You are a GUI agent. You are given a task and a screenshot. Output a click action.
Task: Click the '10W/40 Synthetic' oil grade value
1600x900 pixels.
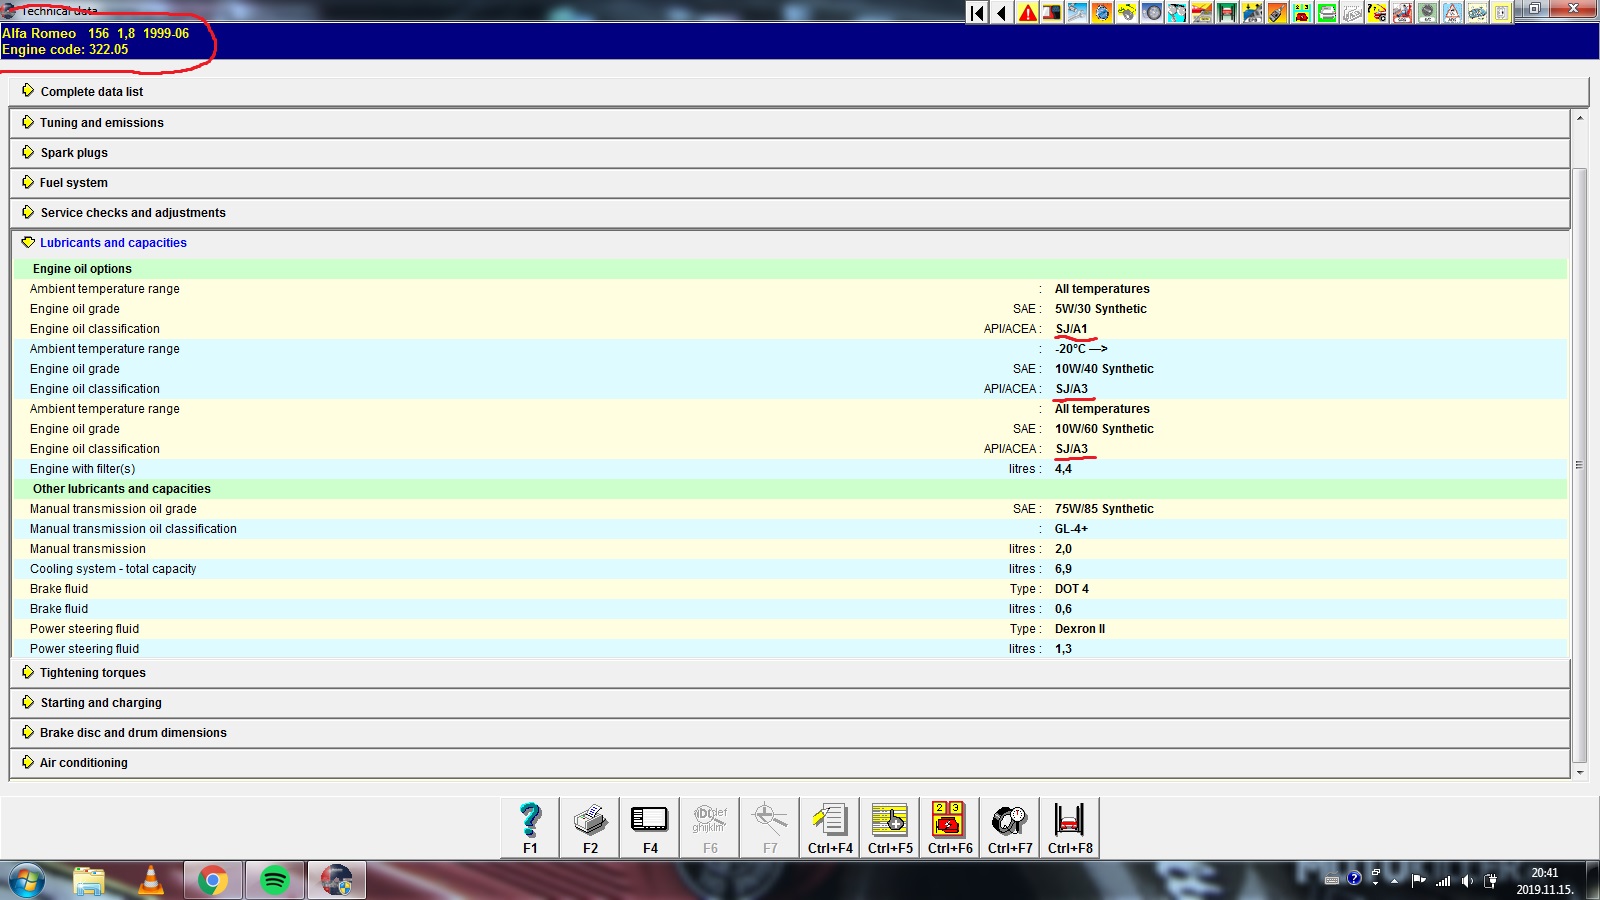pos(1104,369)
